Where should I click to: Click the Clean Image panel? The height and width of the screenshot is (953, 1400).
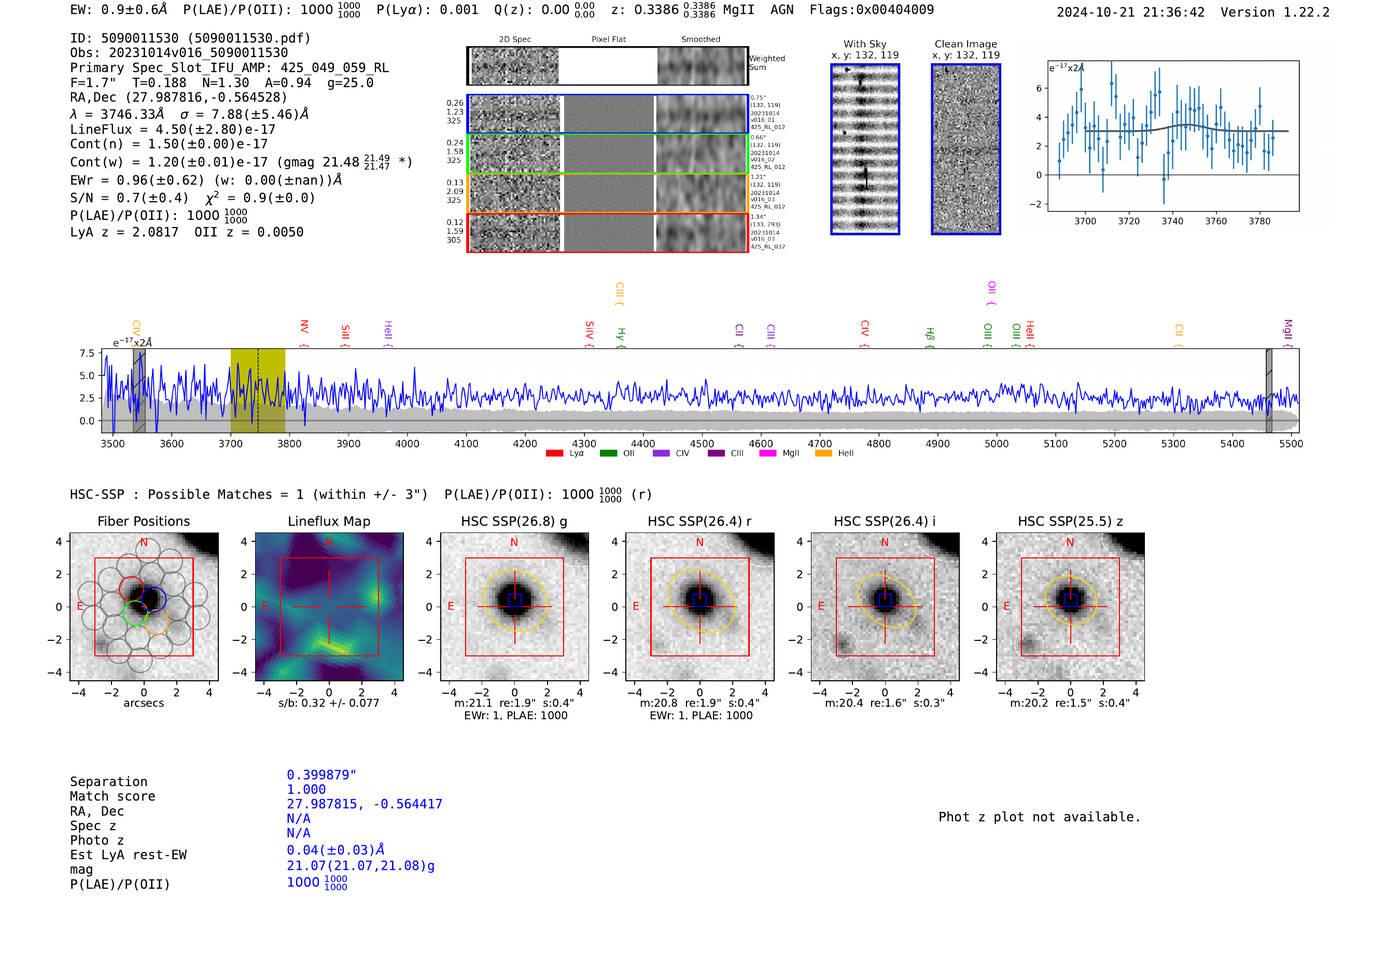[x=966, y=149]
